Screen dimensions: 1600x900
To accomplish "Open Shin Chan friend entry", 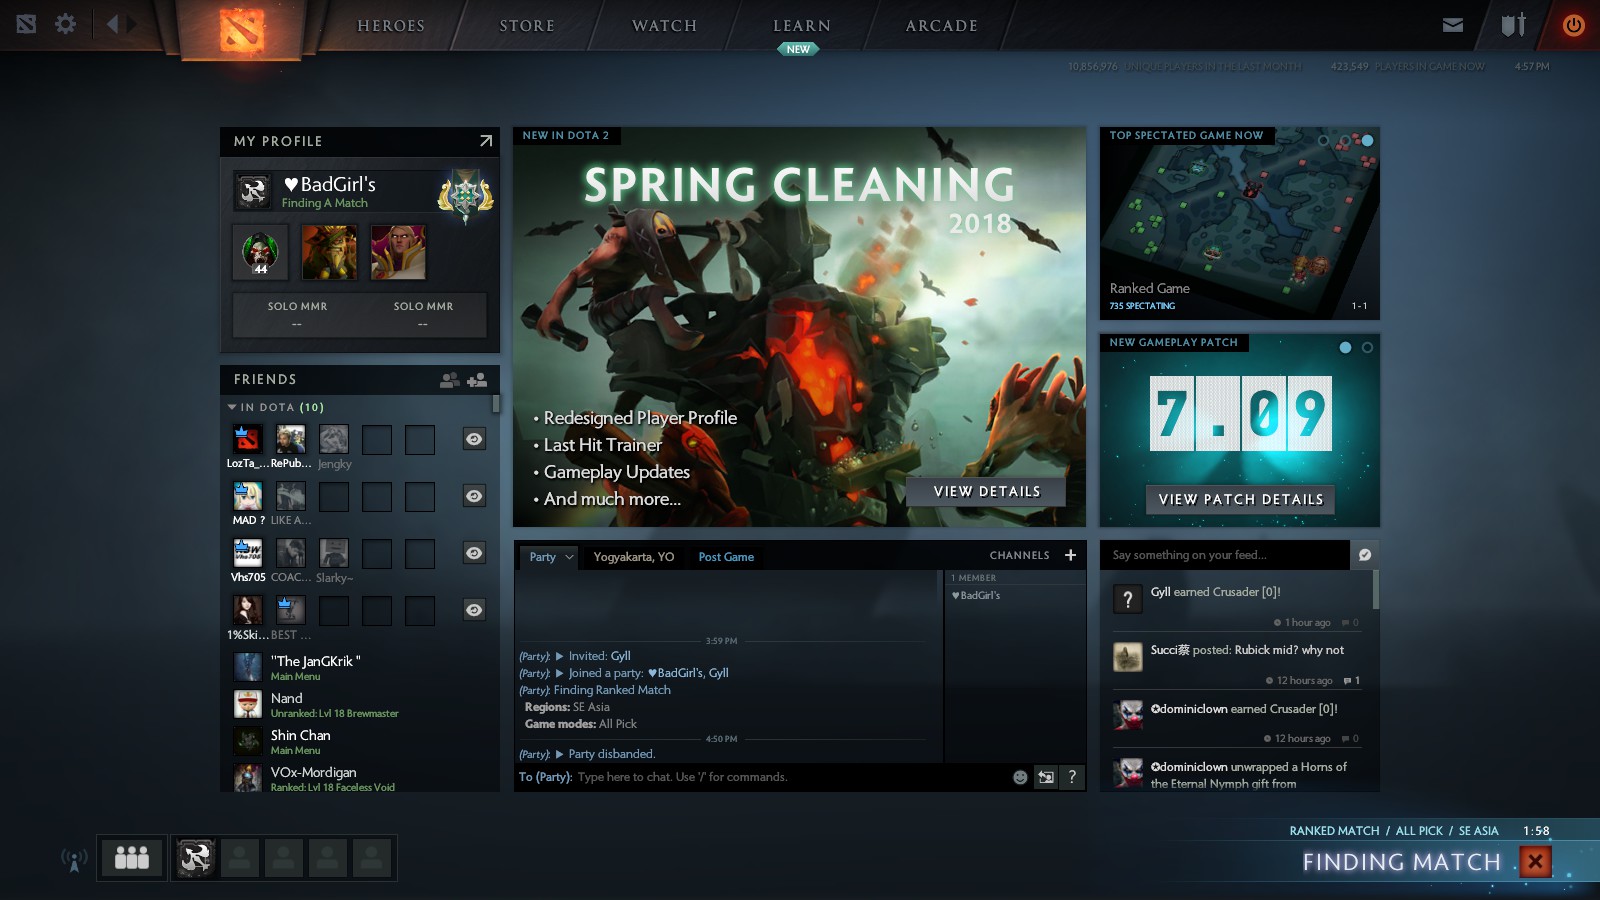I will pos(360,742).
